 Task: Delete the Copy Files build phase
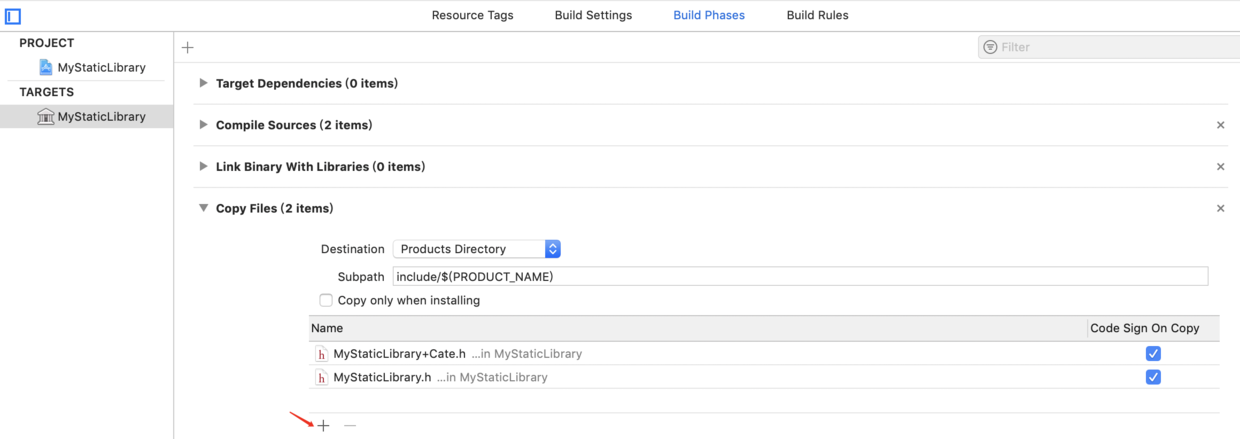[x=1220, y=208]
